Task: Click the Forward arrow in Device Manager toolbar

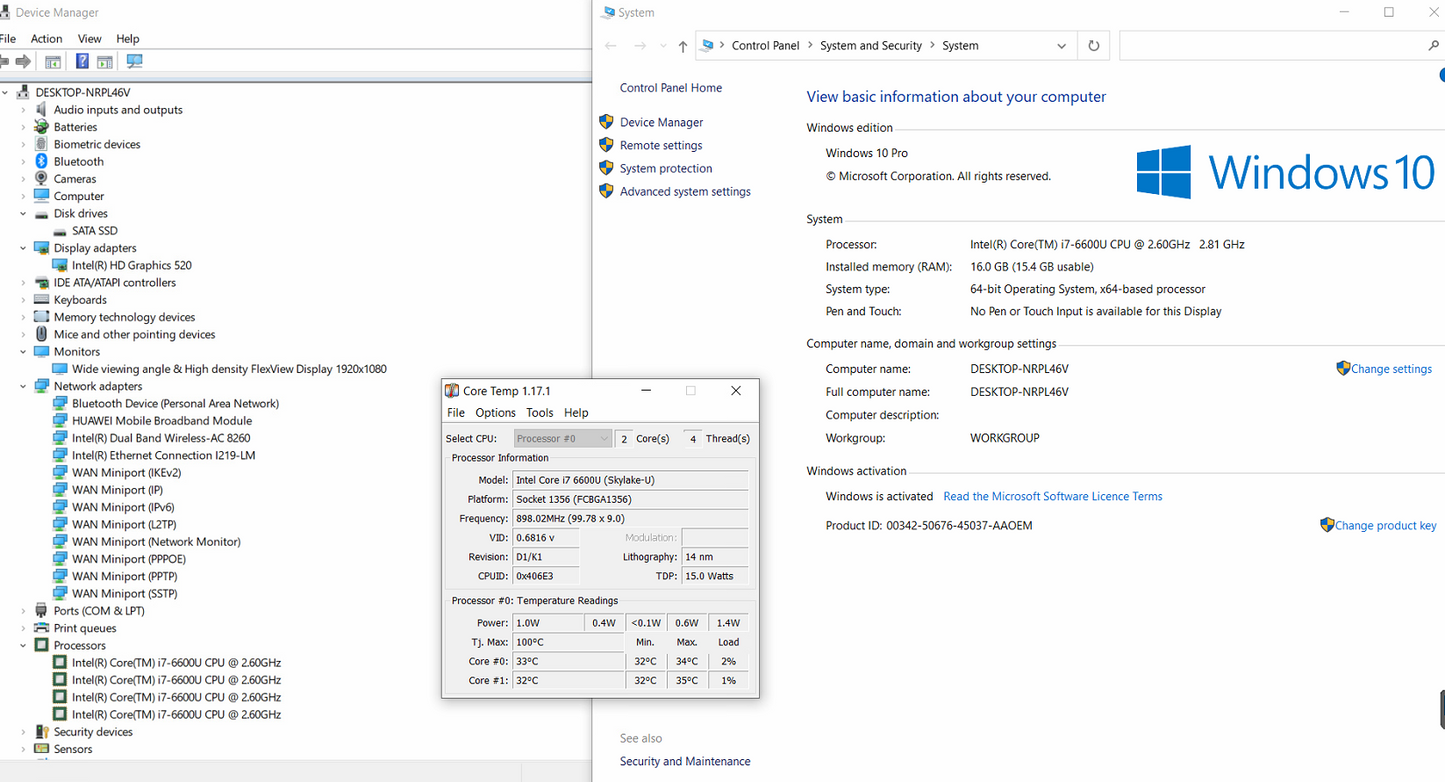Action: [22, 62]
